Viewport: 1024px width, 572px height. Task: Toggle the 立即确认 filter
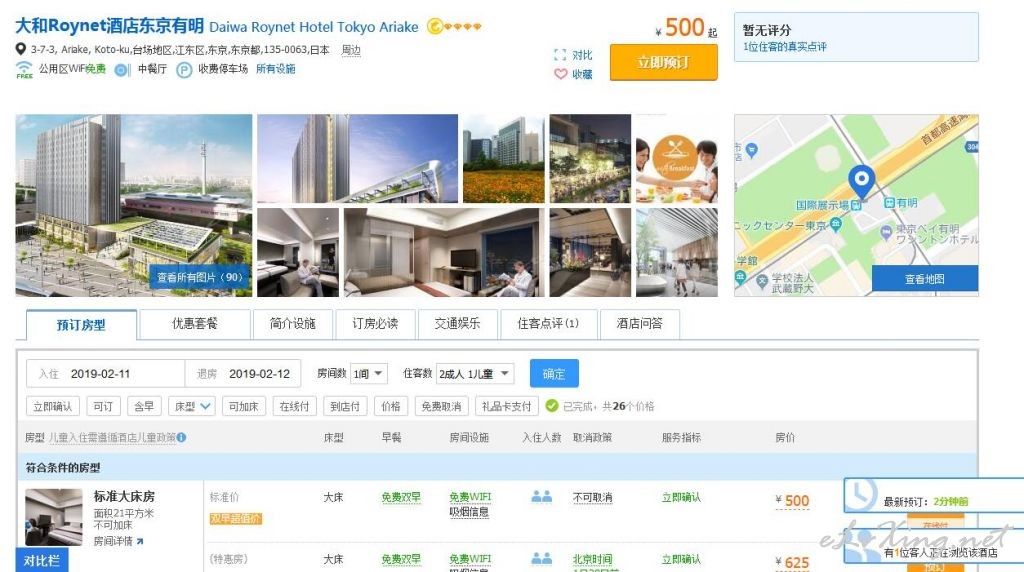coord(53,406)
